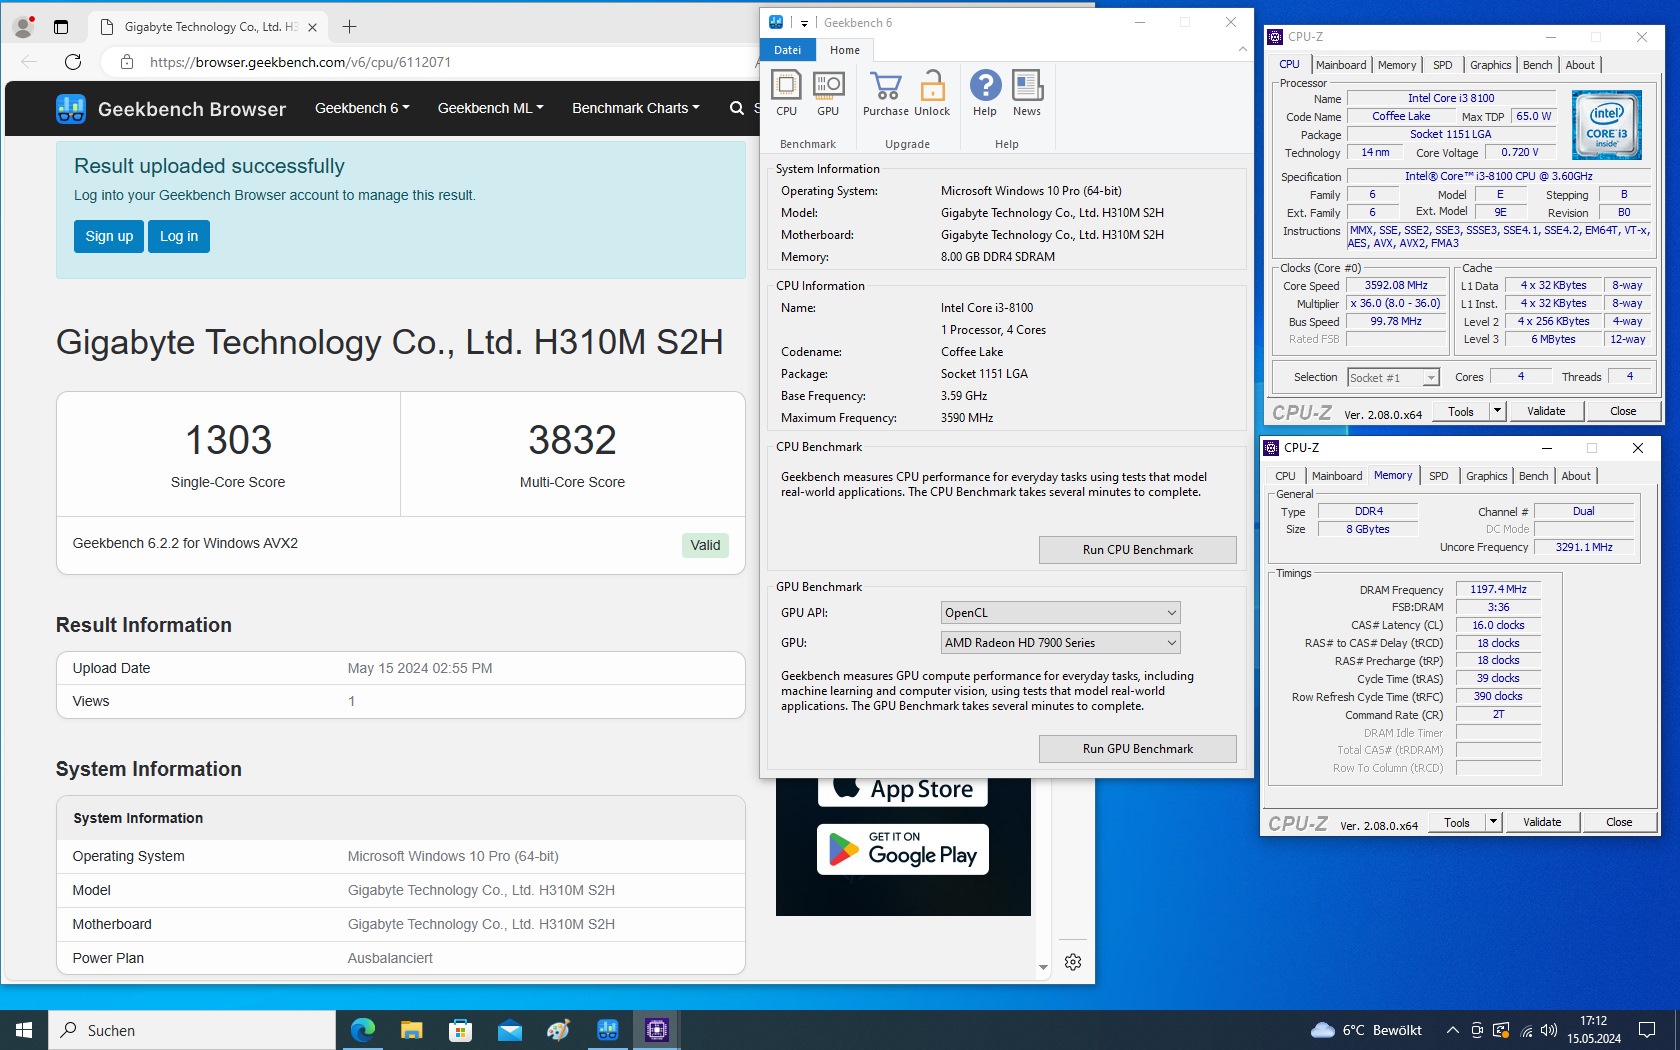Go back in the browser

pyautogui.click(x=29, y=62)
